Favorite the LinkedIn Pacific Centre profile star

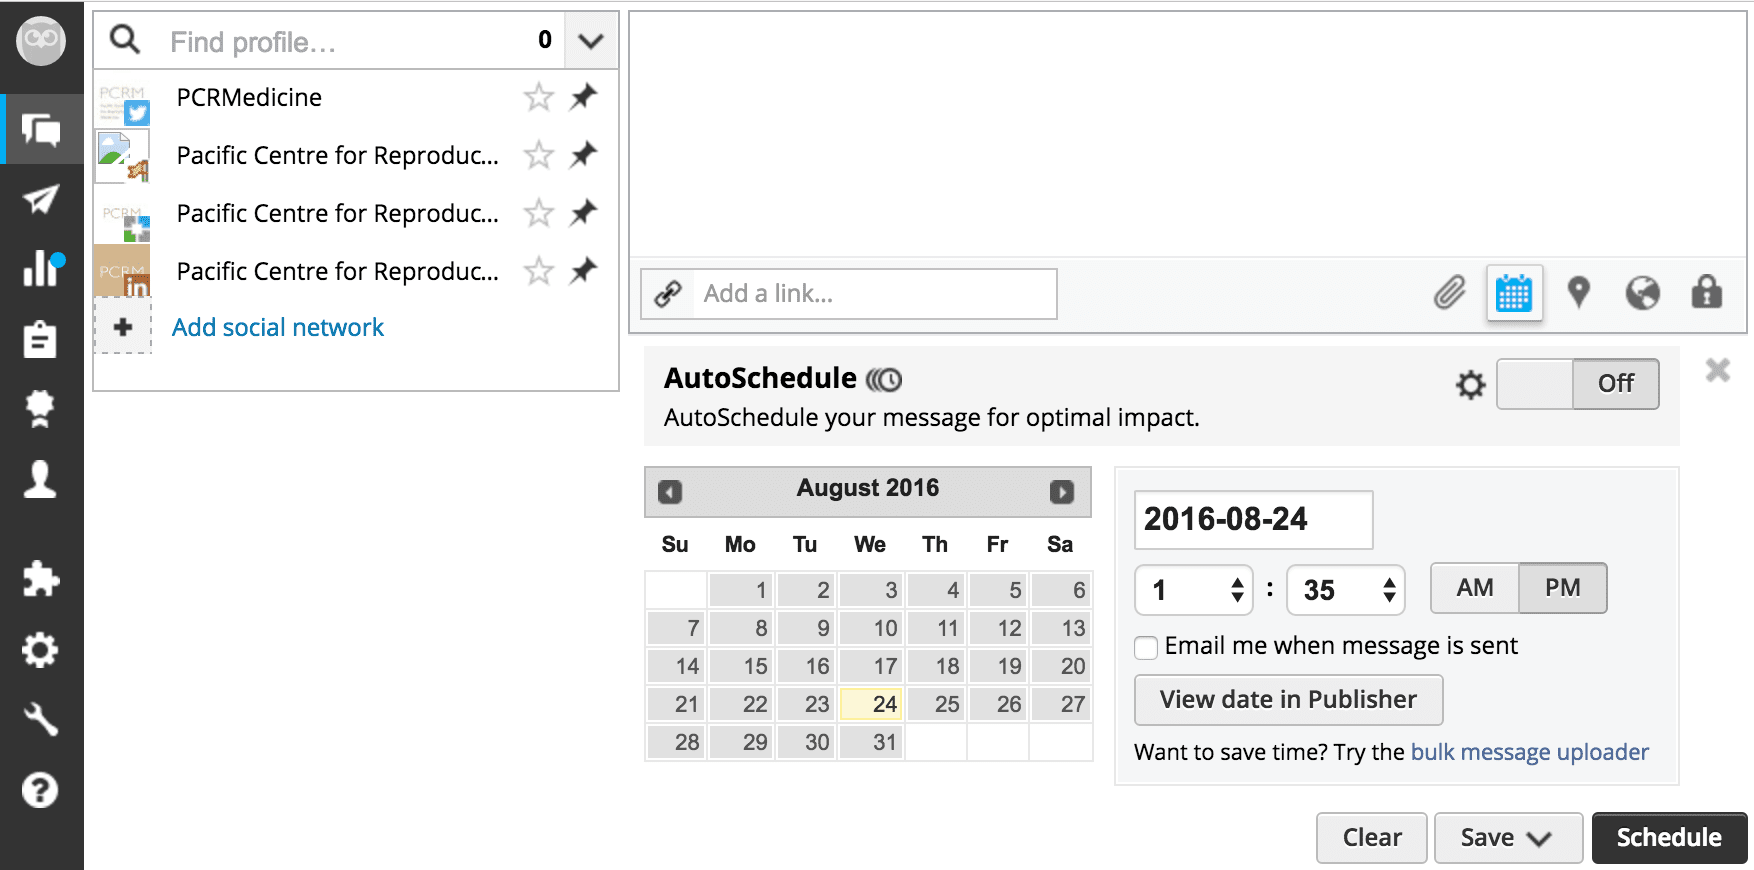538,271
